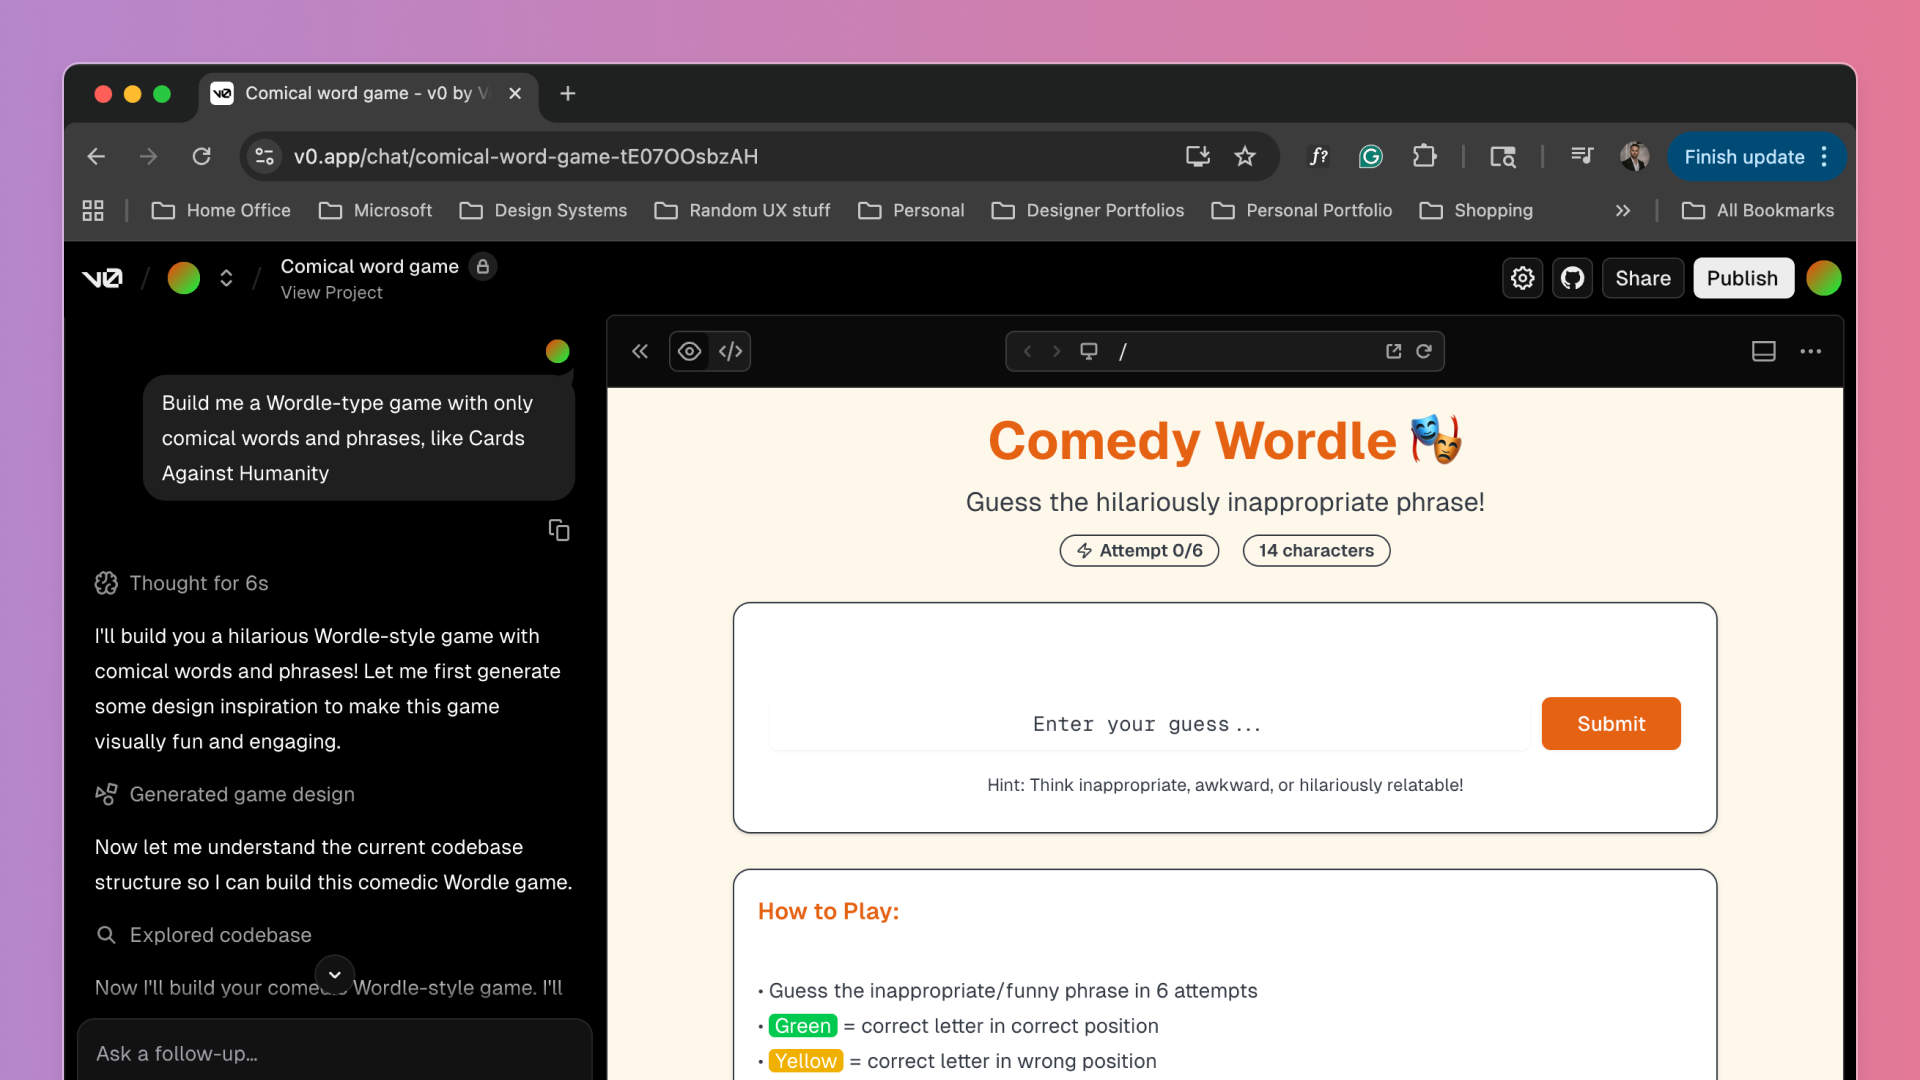
Task: Toggle project privacy lock icon
Action: click(x=483, y=266)
